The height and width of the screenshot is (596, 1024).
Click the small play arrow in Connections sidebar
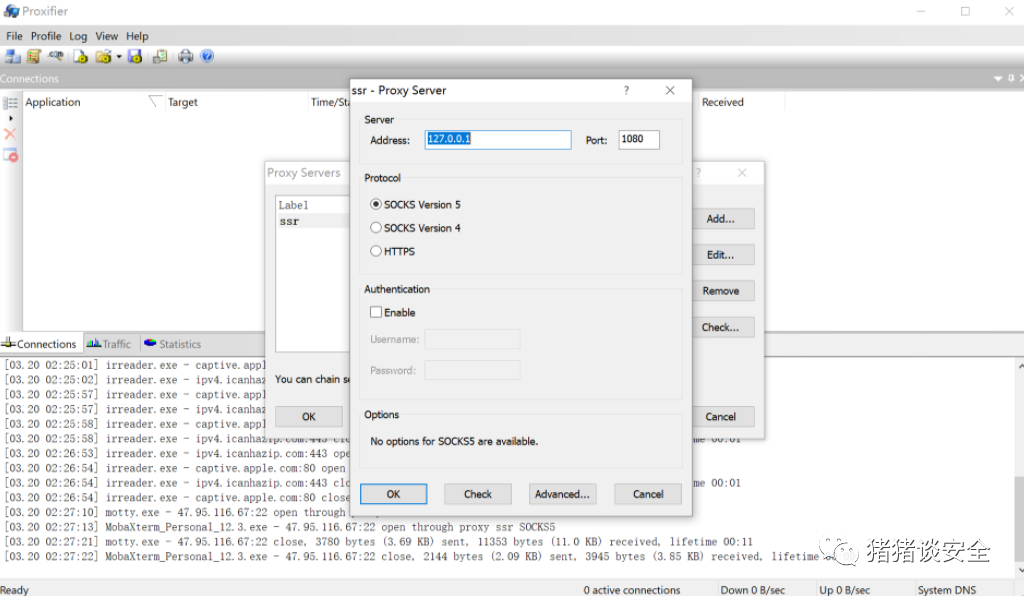click(10, 119)
